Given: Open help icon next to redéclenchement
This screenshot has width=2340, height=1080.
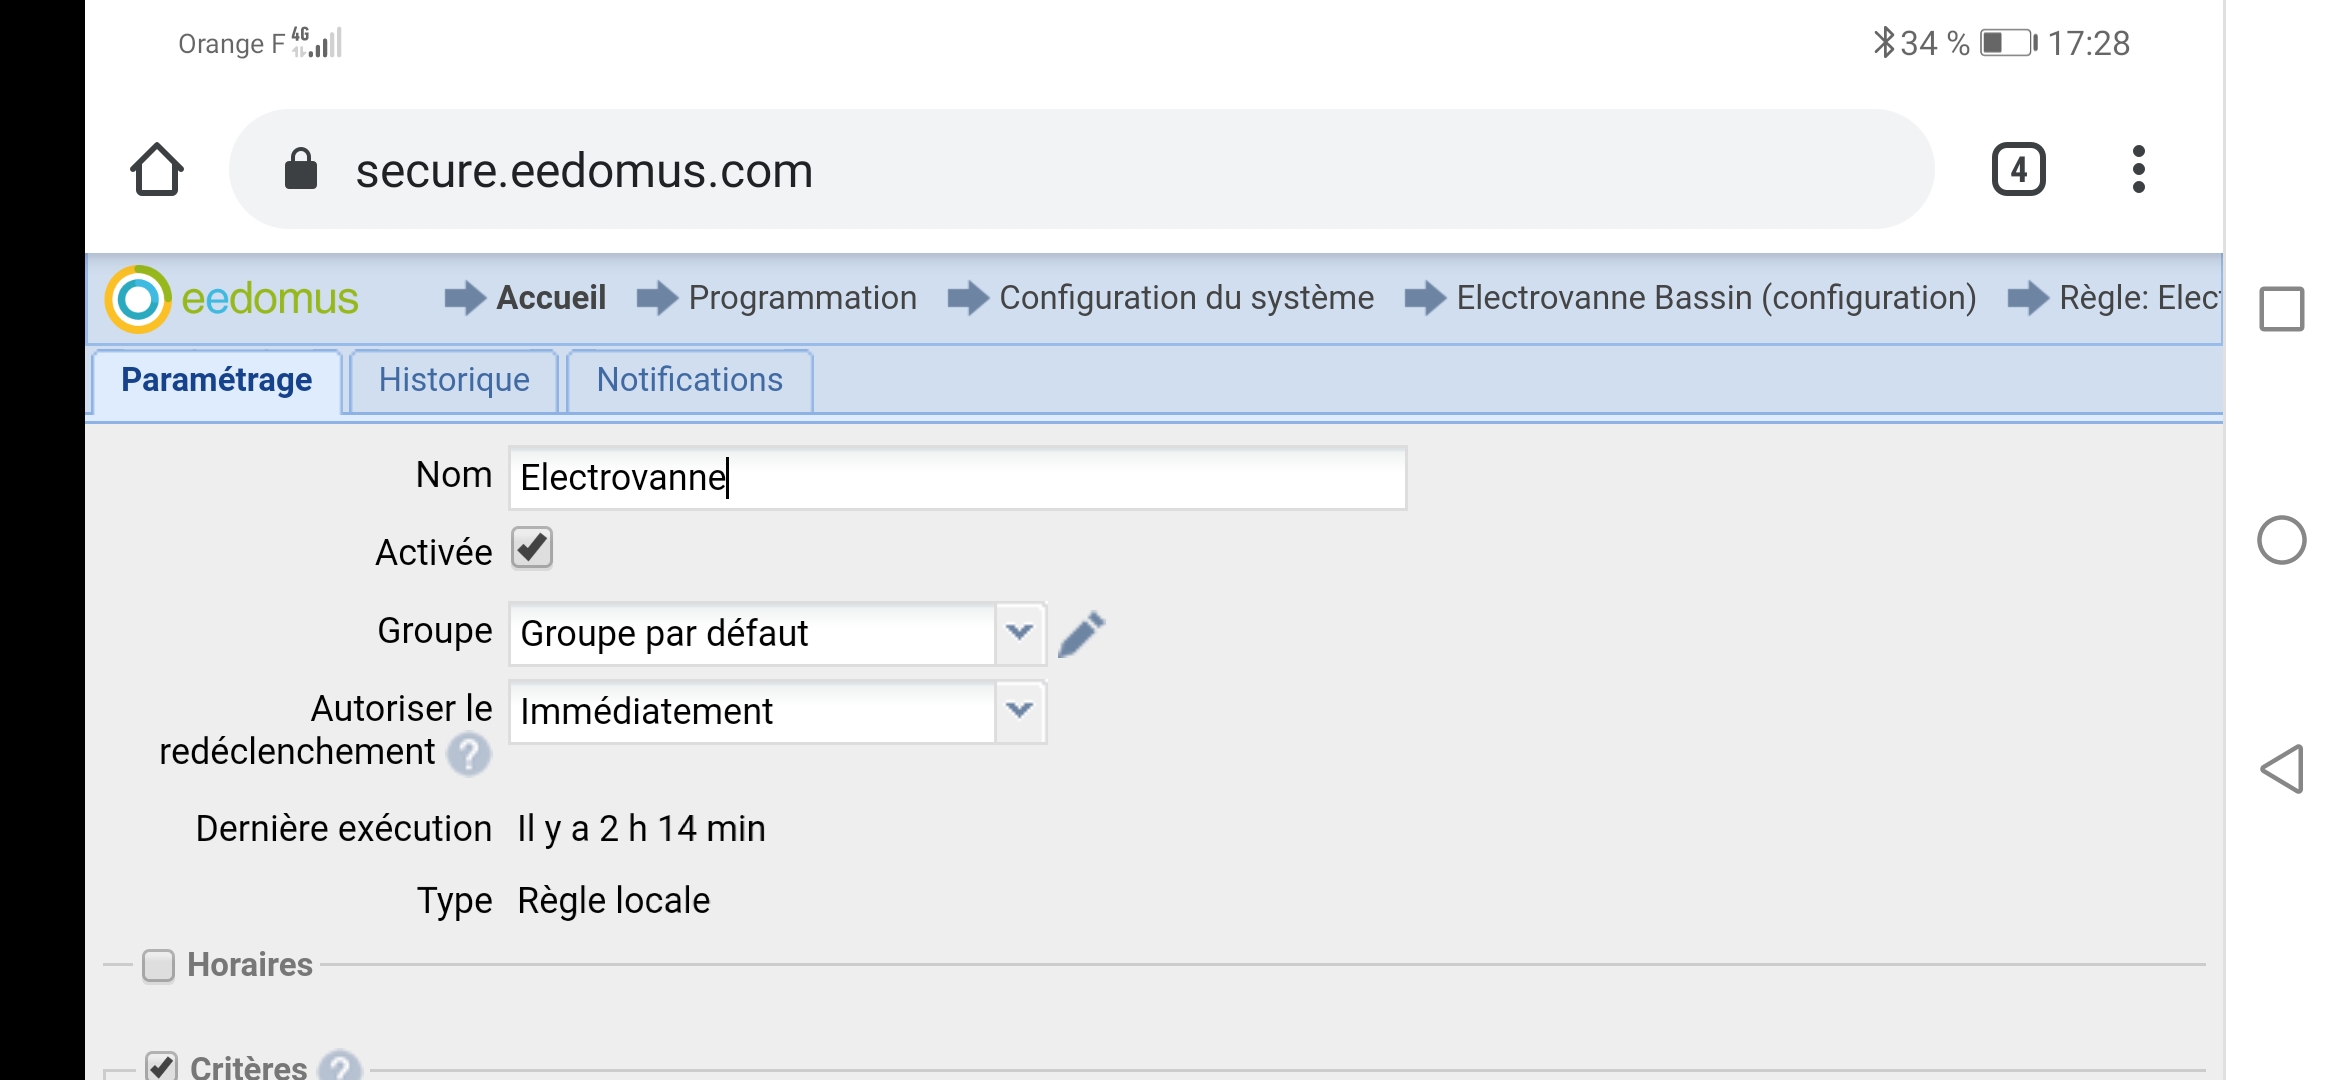Looking at the screenshot, I should [x=468, y=754].
